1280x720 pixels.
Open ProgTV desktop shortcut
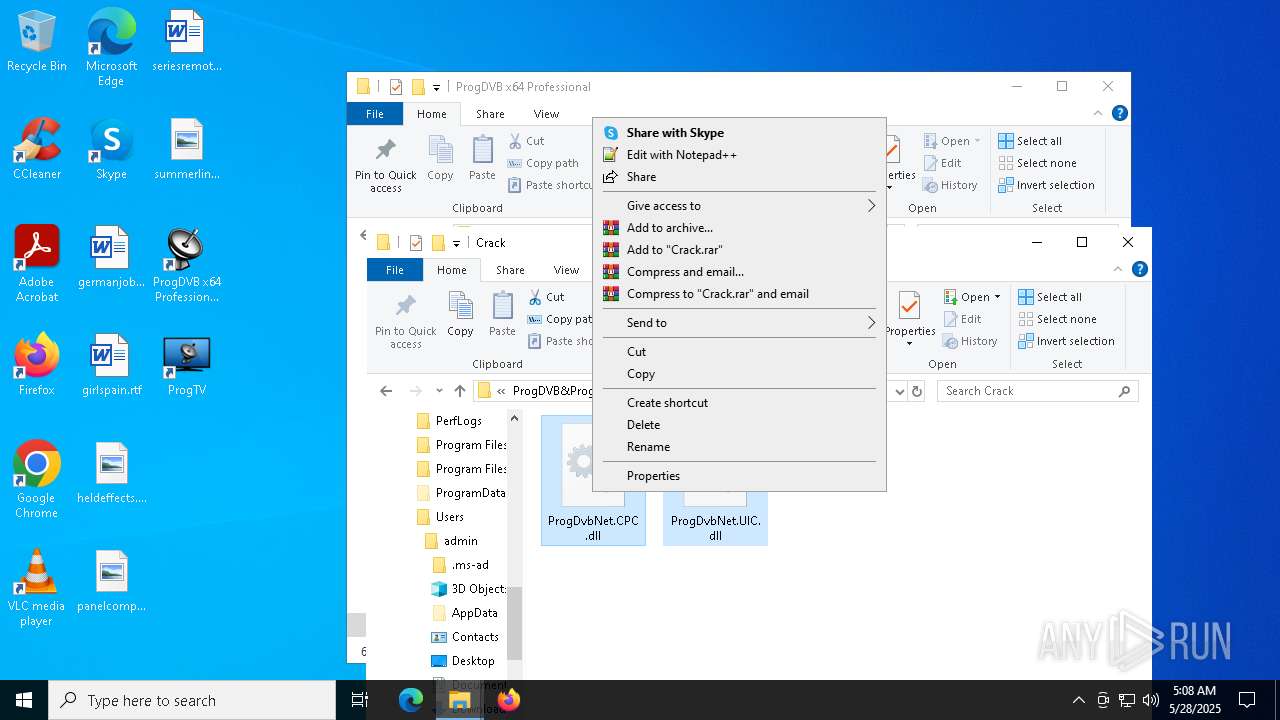pos(187,365)
